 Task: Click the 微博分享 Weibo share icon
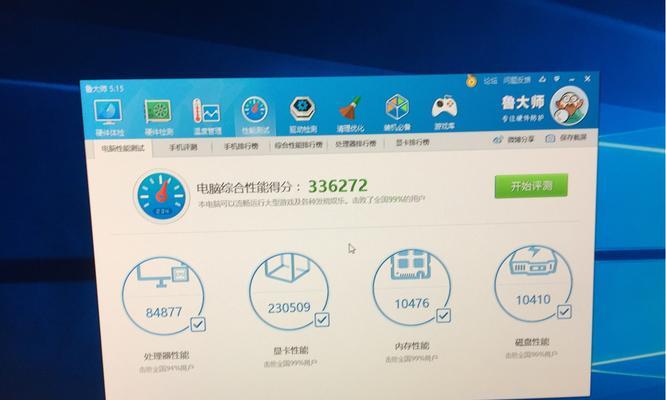pos(497,139)
